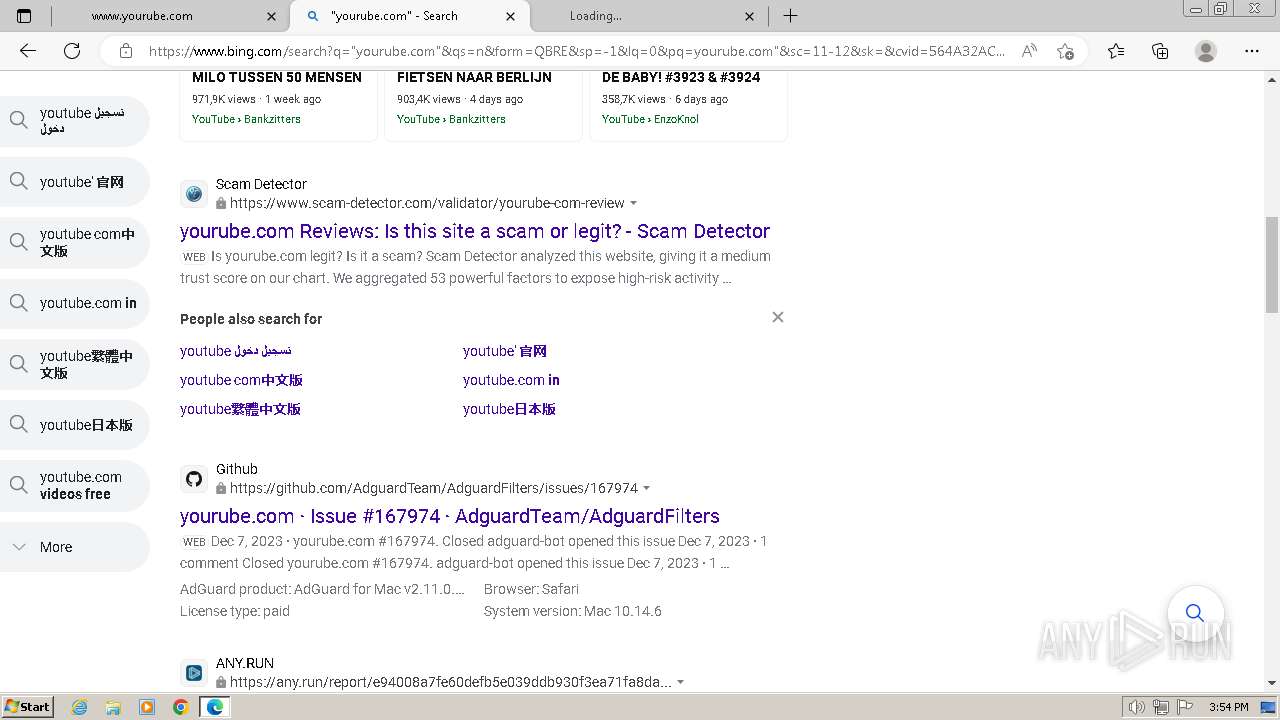Click YouTube › Bankzitters under MILO TUSSEN

click(x=246, y=119)
